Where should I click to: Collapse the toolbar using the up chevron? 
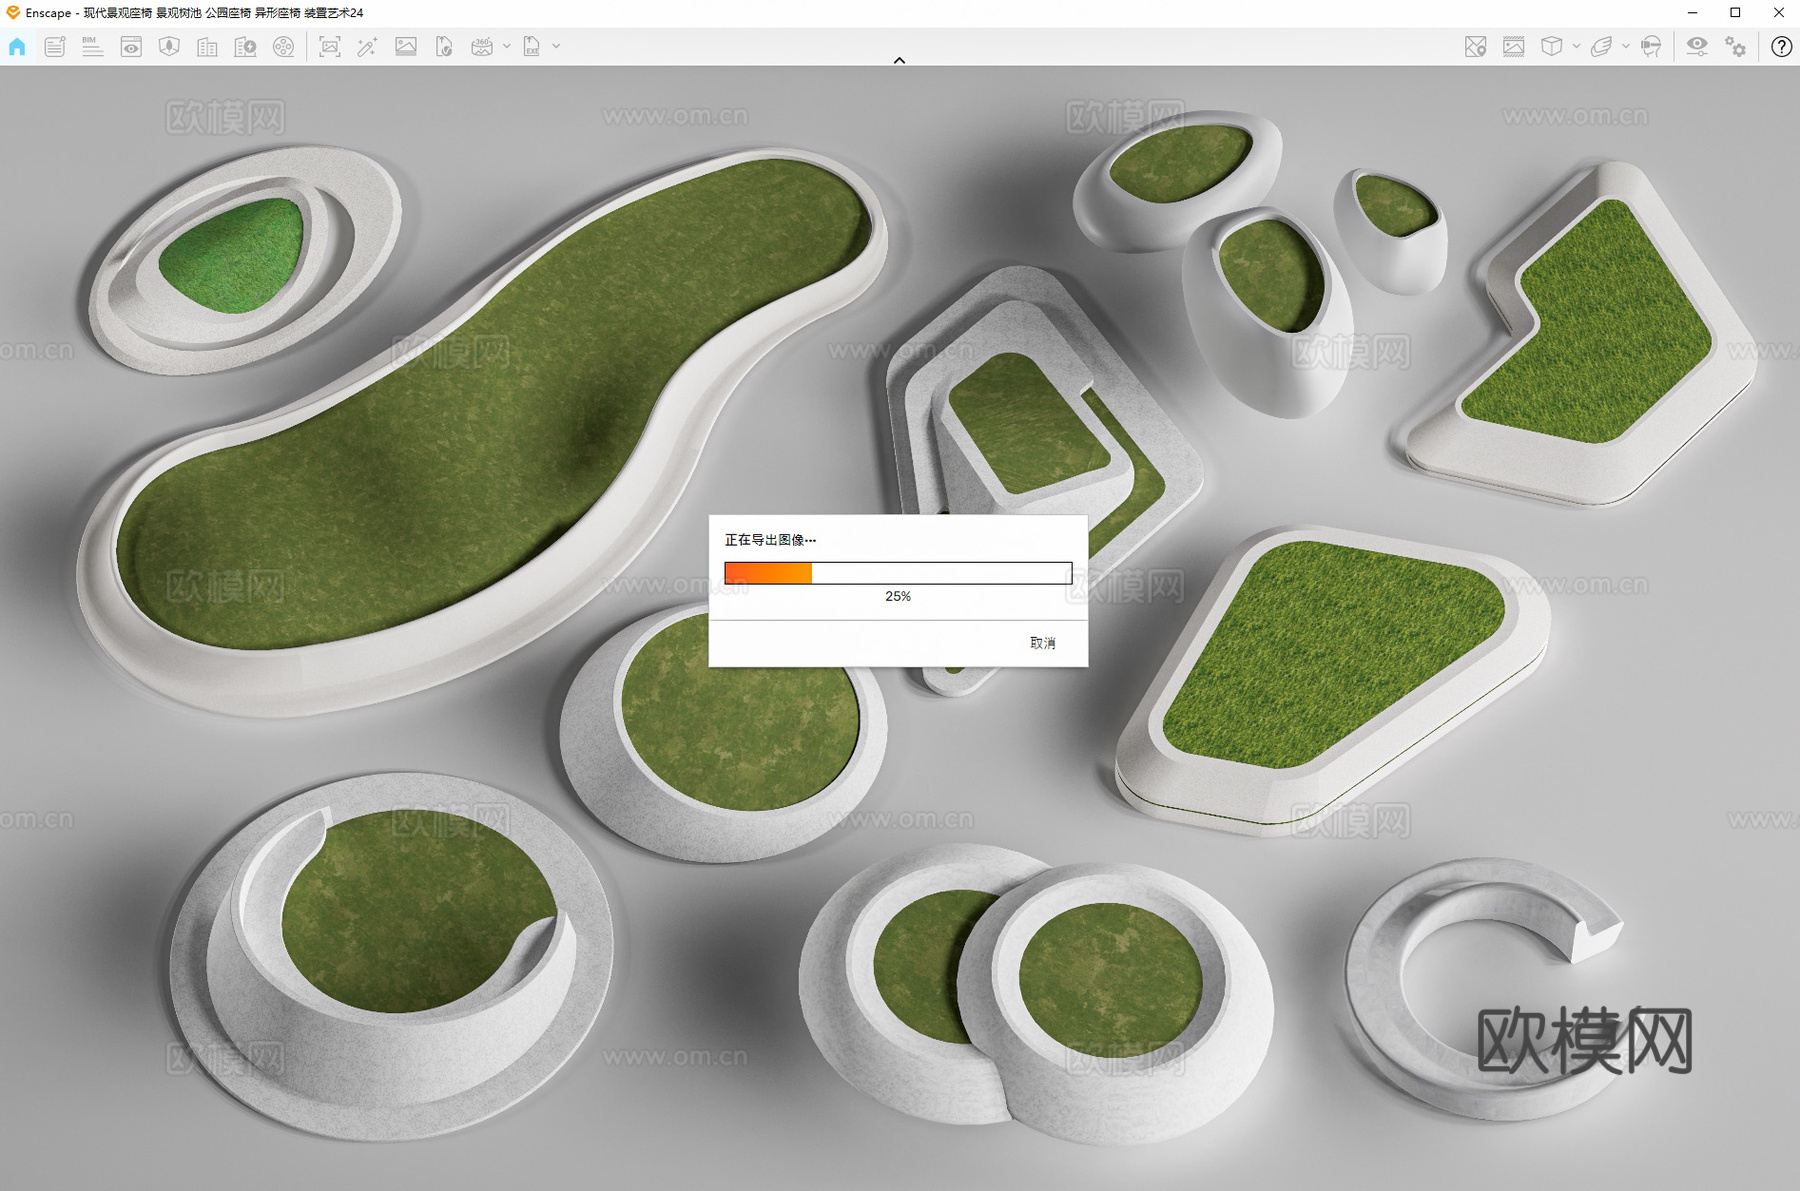point(899,60)
